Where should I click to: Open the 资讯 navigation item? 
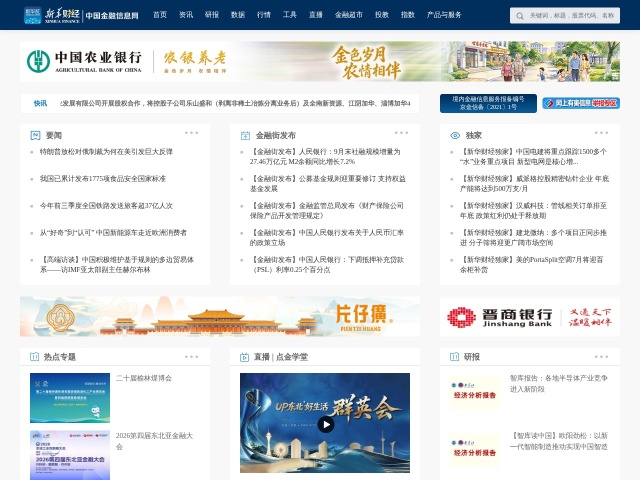coord(186,15)
